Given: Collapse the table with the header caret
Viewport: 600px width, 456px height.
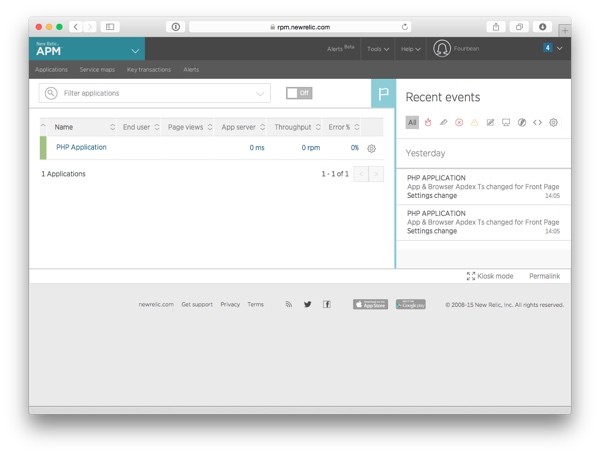Looking at the screenshot, I should [43, 126].
